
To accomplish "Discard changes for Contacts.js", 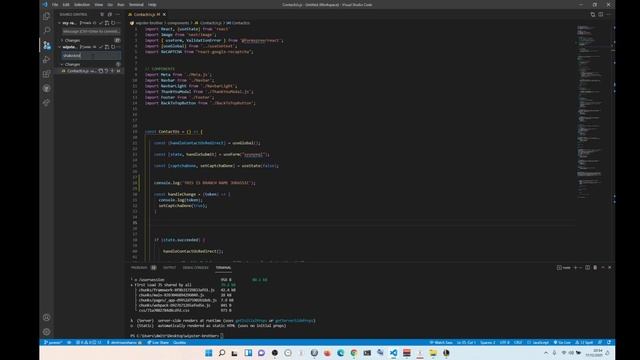I will [x=106, y=71].
